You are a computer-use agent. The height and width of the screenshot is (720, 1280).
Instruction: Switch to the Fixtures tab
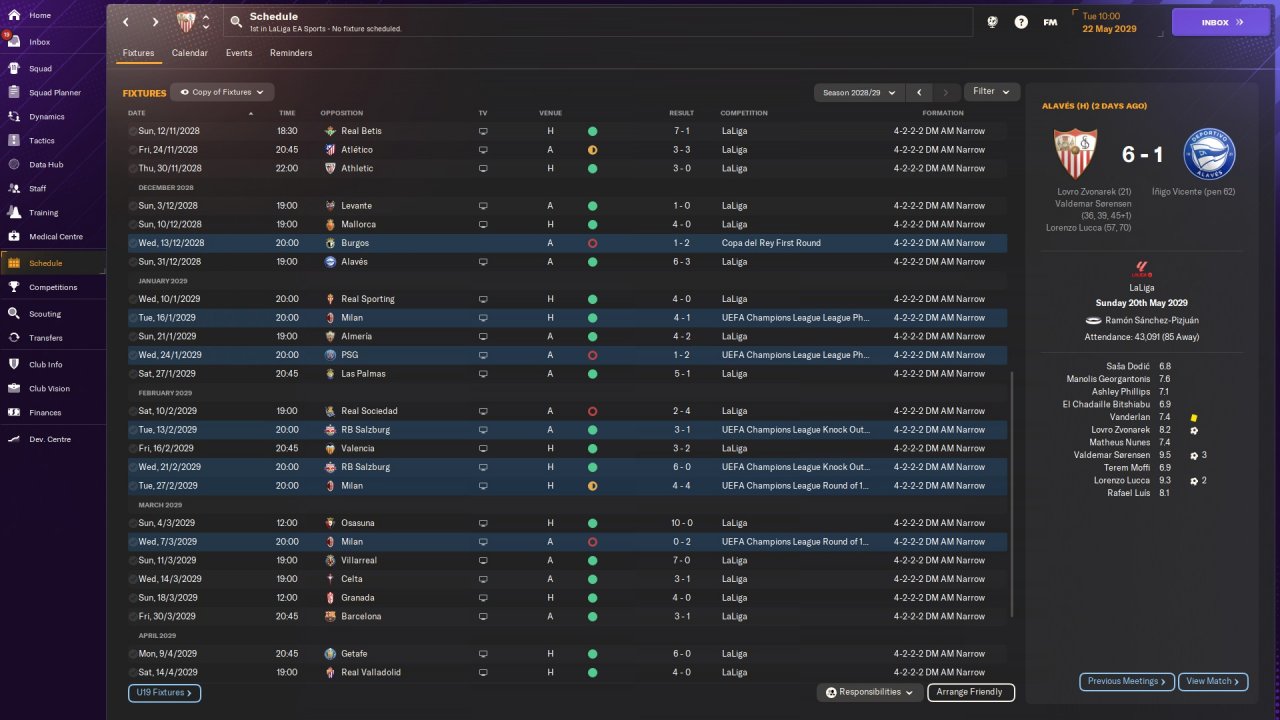click(x=139, y=53)
